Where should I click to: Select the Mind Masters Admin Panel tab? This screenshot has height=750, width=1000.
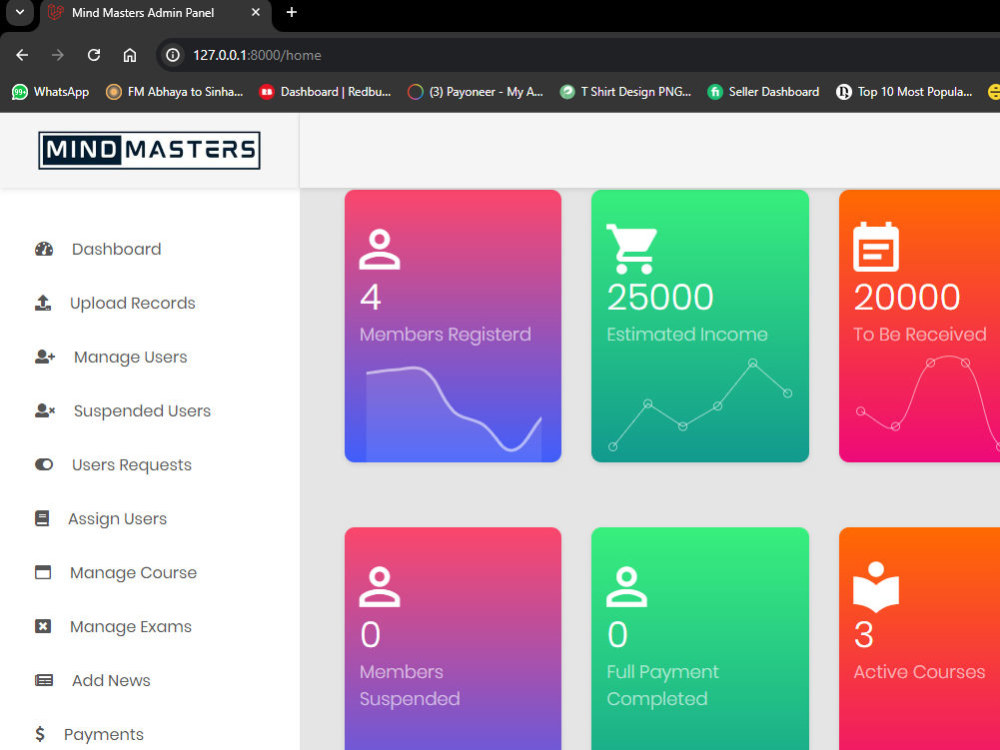pos(156,13)
